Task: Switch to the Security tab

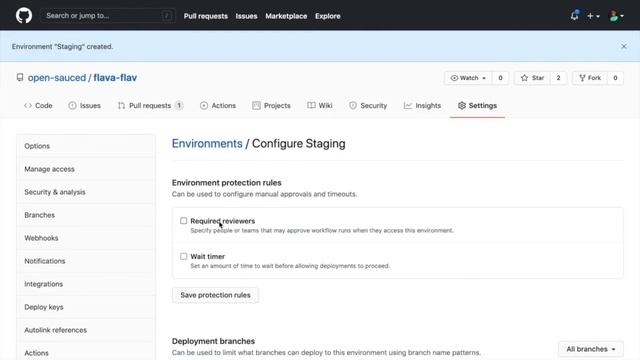Action: (x=368, y=105)
